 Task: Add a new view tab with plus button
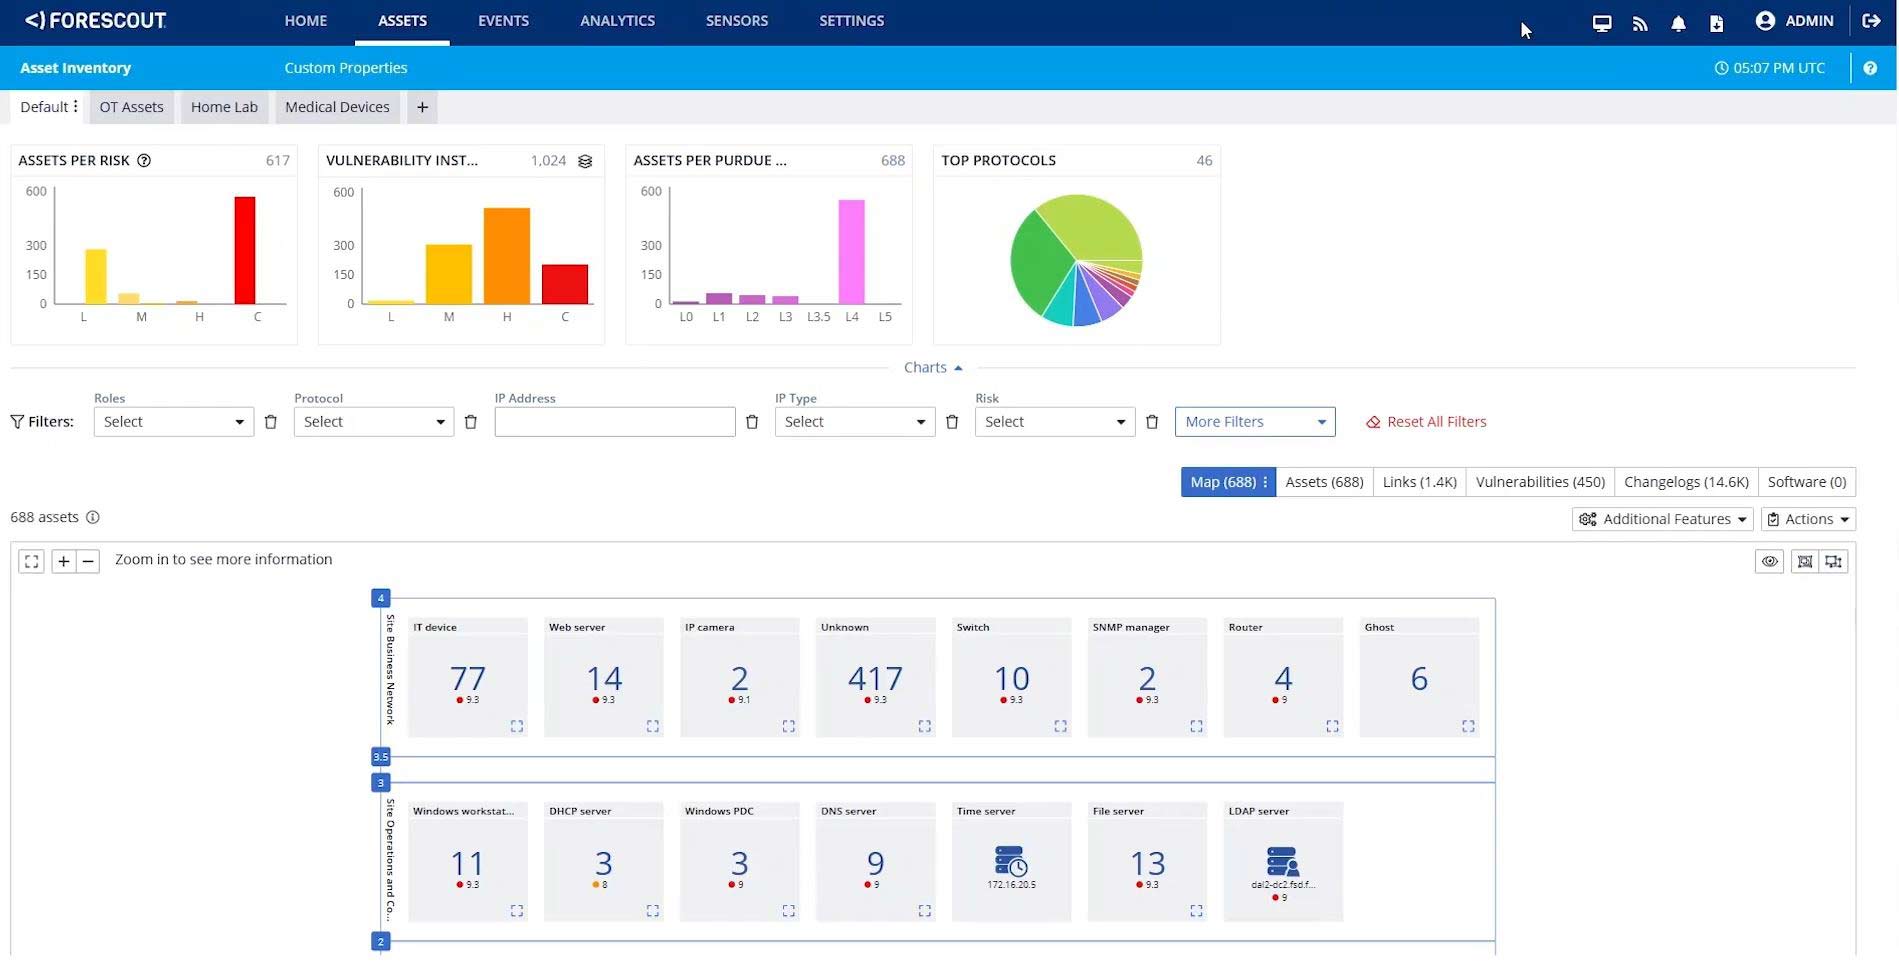(x=422, y=107)
